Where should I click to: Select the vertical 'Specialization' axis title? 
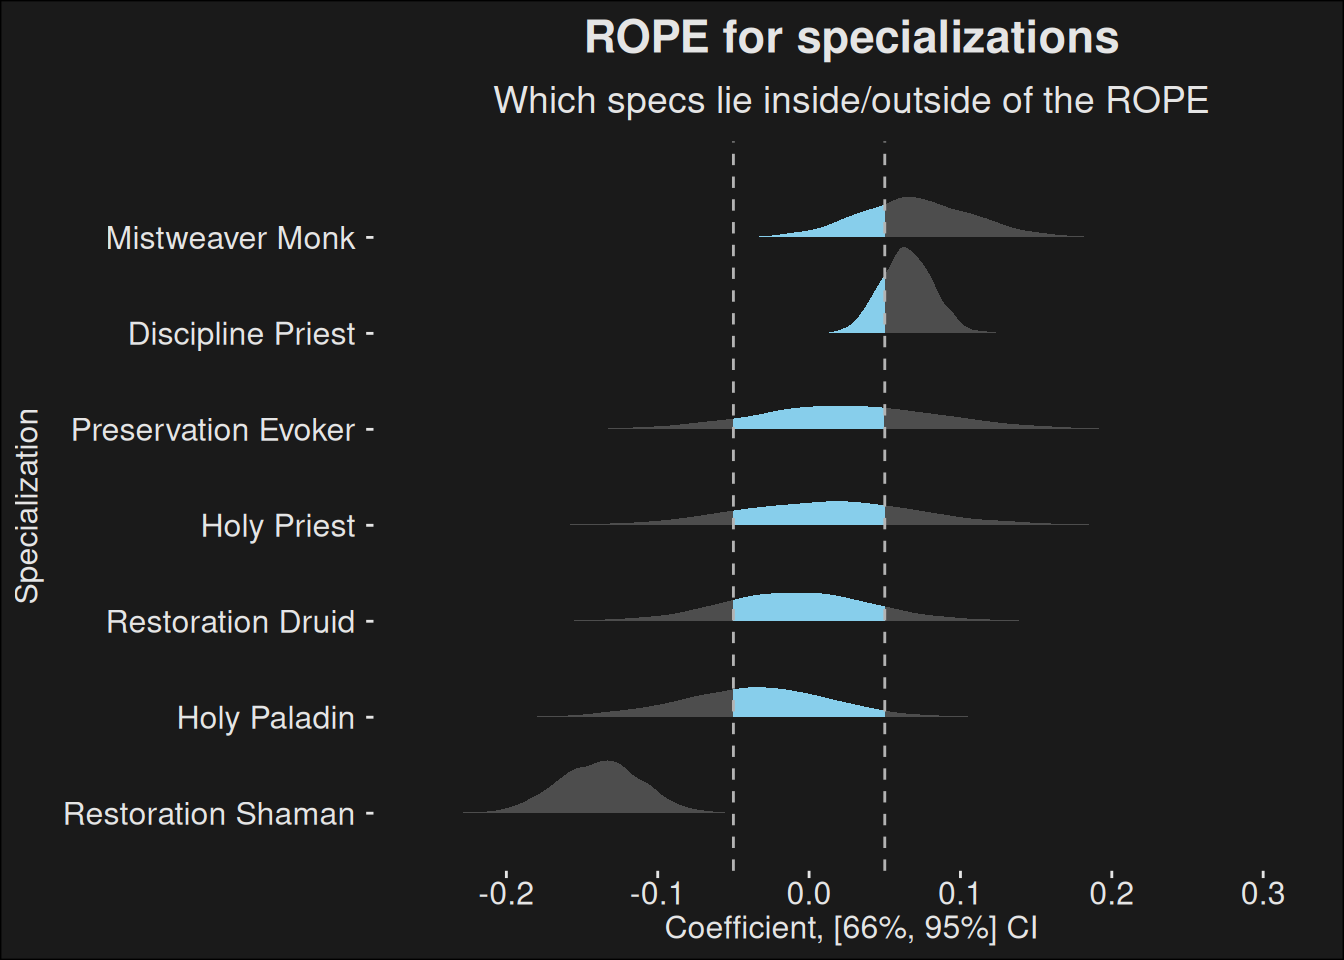point(27,506)
